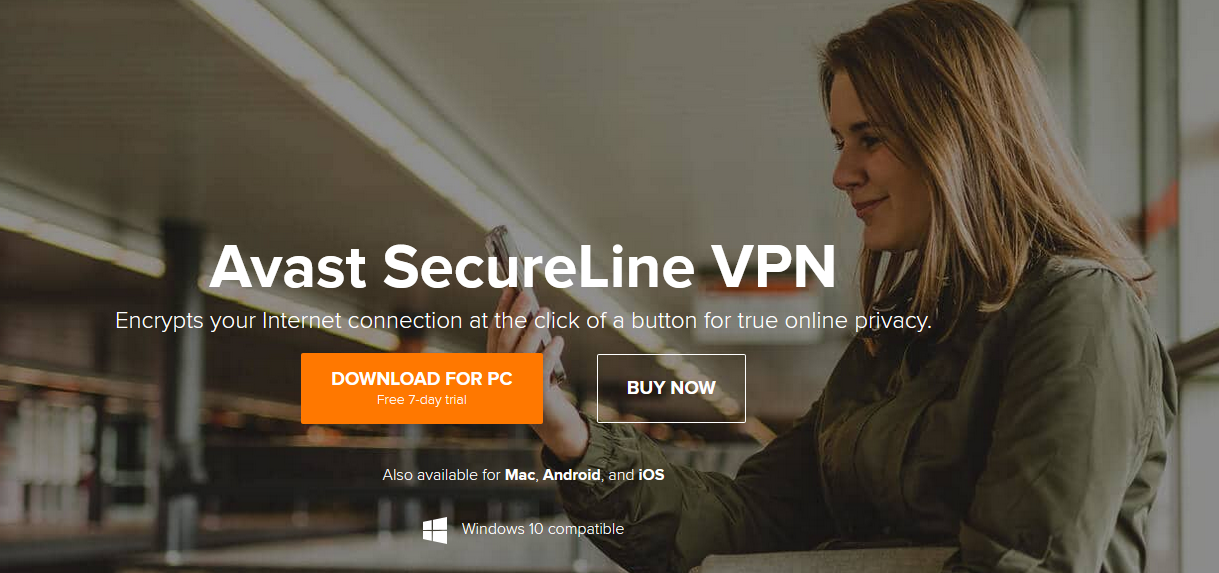Screen dimensions: 1219x573
Task: Click the Free 7-day trial subtext
Action: [x=422, y=400]
